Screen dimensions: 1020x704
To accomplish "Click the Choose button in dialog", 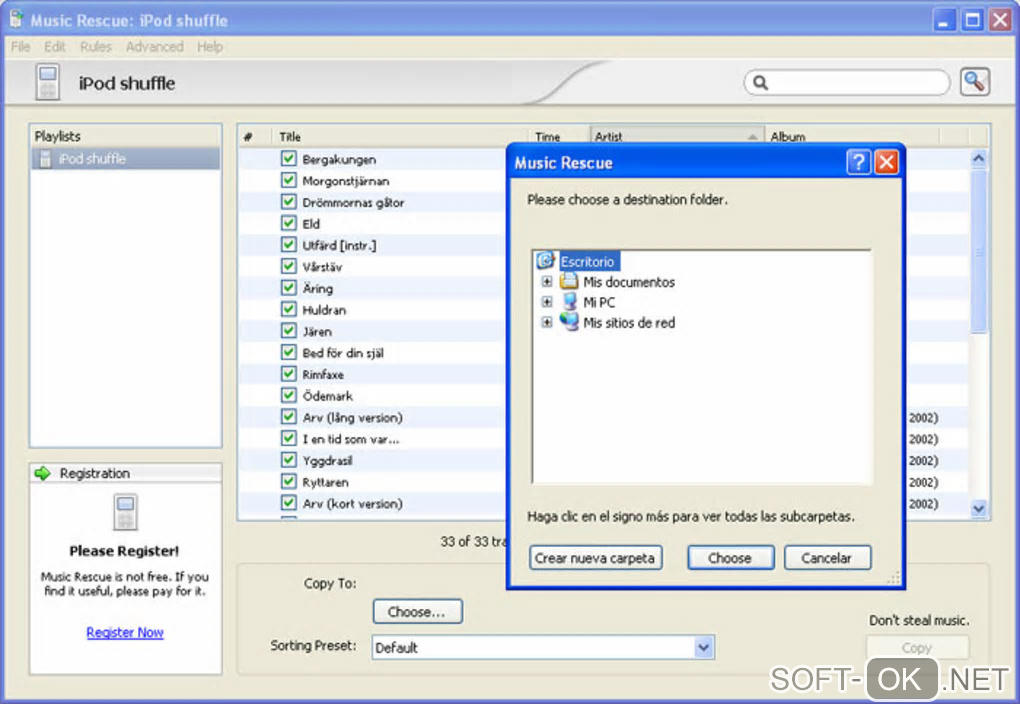I will (x=731, y=558).
